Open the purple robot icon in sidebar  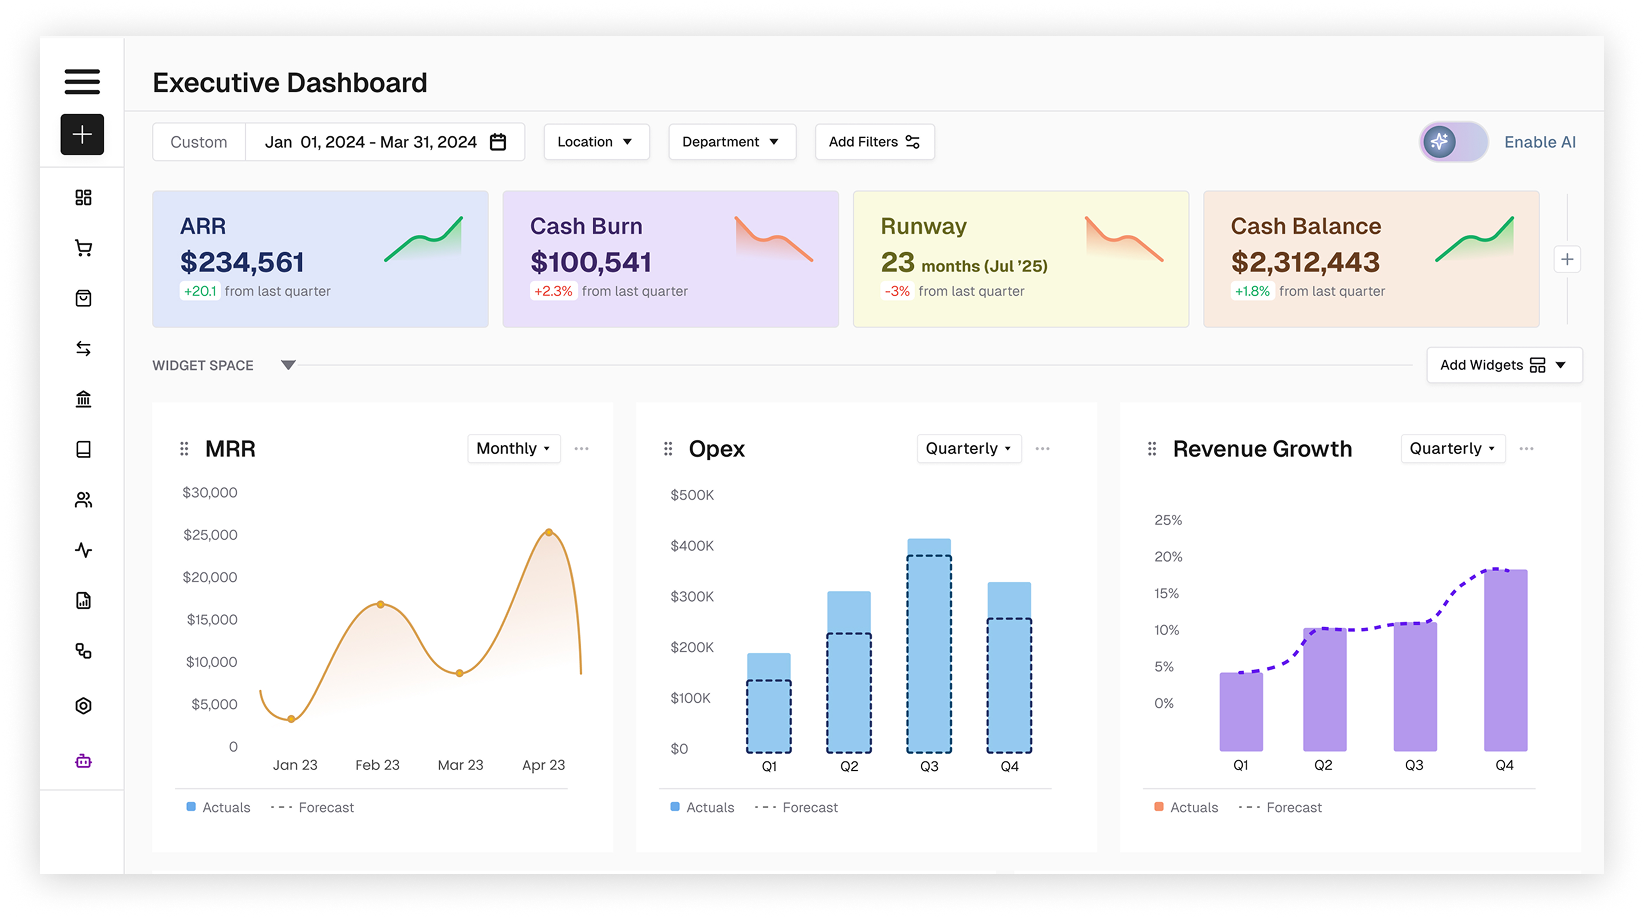pyautogui.click(x=83, y=761)
